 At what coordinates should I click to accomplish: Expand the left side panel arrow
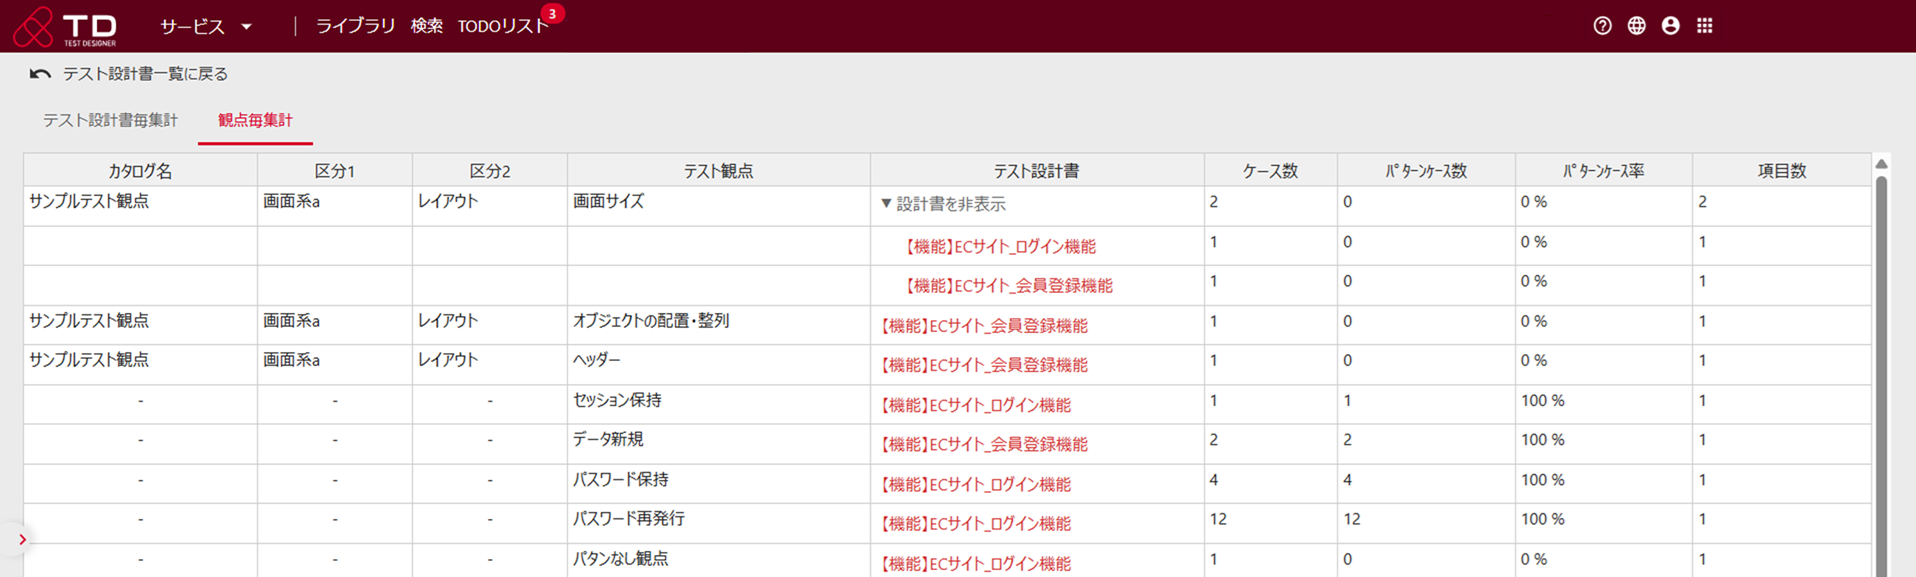pyautogui.click(x=22, y=540)
